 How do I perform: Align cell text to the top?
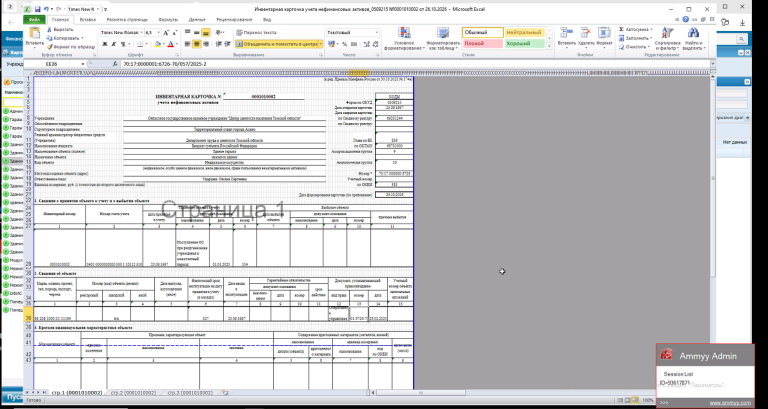click(188, 32)
